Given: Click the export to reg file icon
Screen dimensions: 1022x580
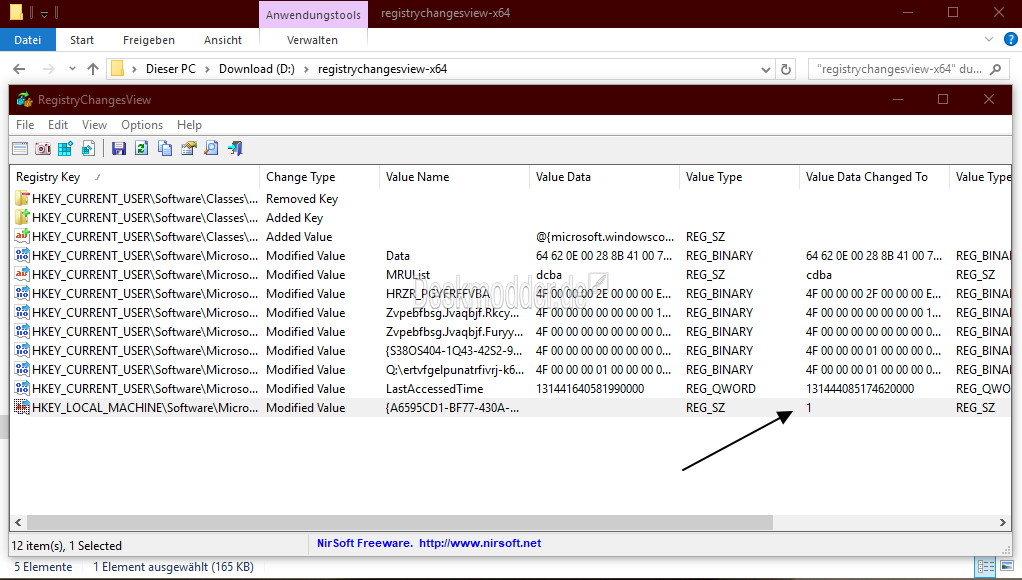Looking at the screenshot, I should click(x=89, y=149).
